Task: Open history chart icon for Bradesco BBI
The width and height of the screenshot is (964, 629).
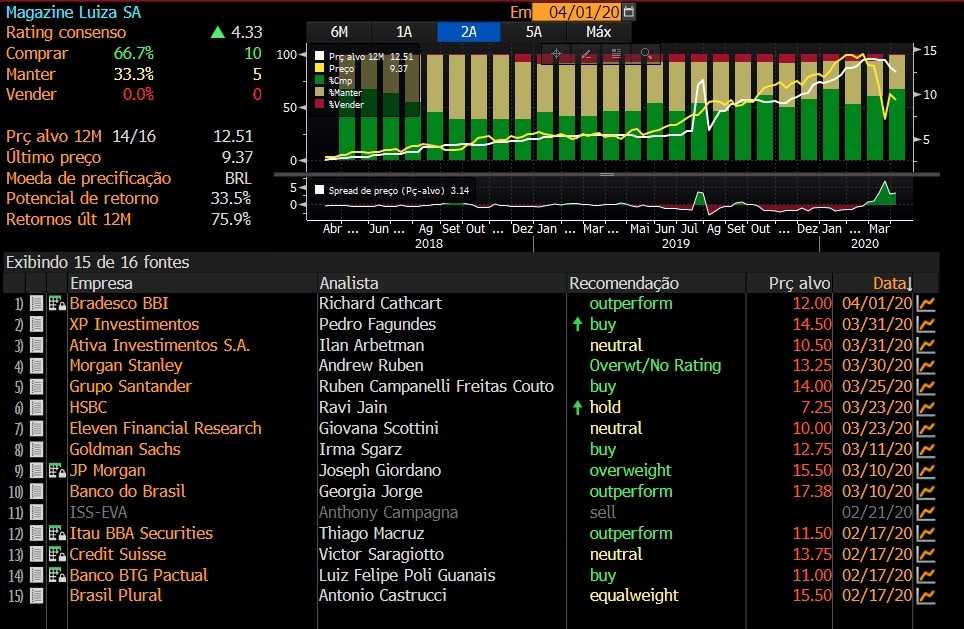Action: point(925,303)
